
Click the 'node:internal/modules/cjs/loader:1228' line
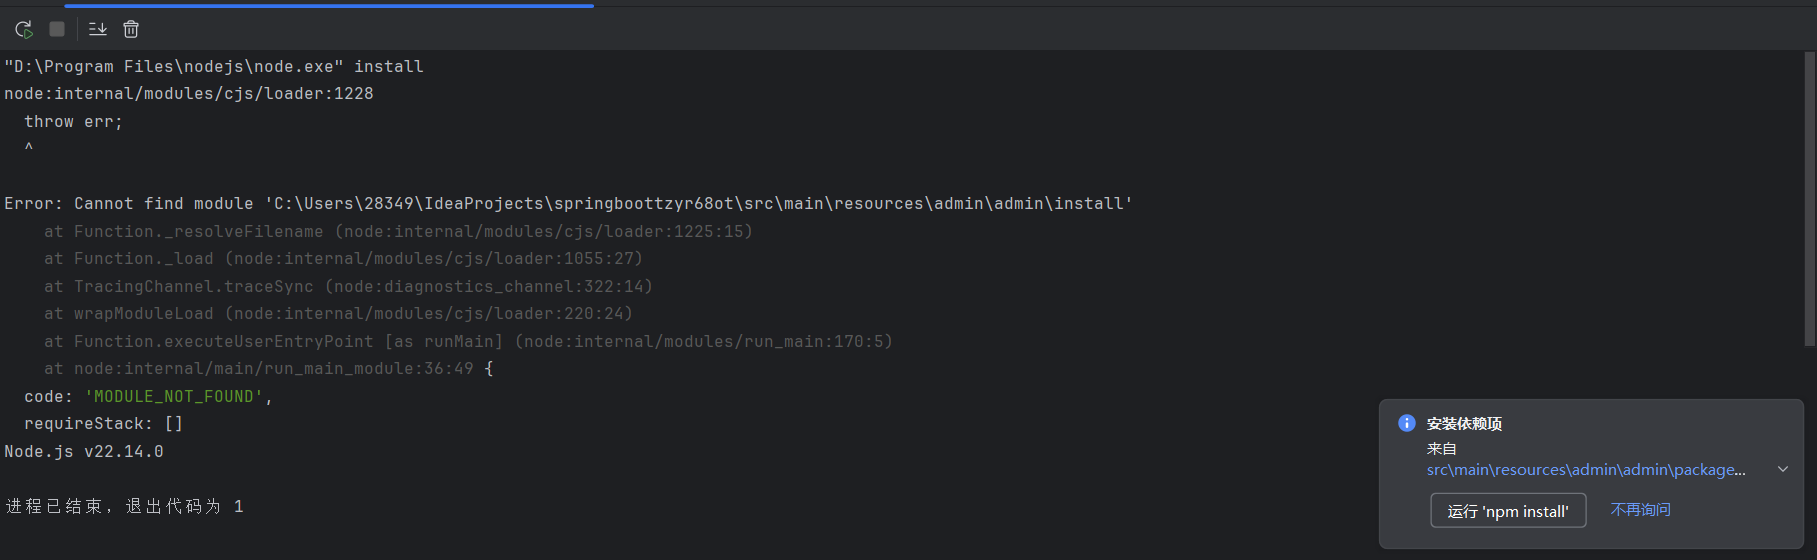189,93
